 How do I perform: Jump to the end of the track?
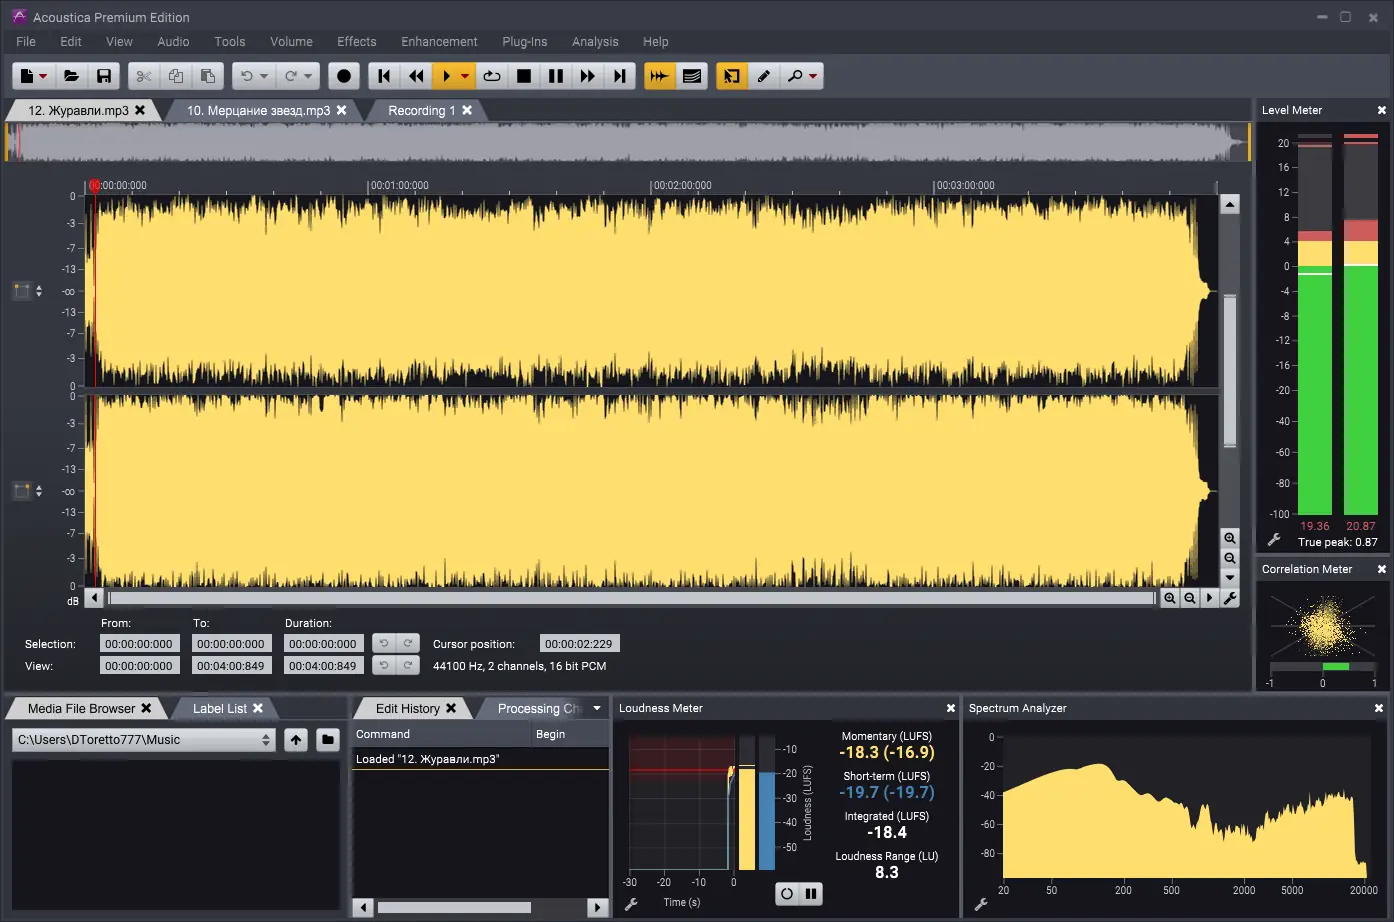coord(620,76)
